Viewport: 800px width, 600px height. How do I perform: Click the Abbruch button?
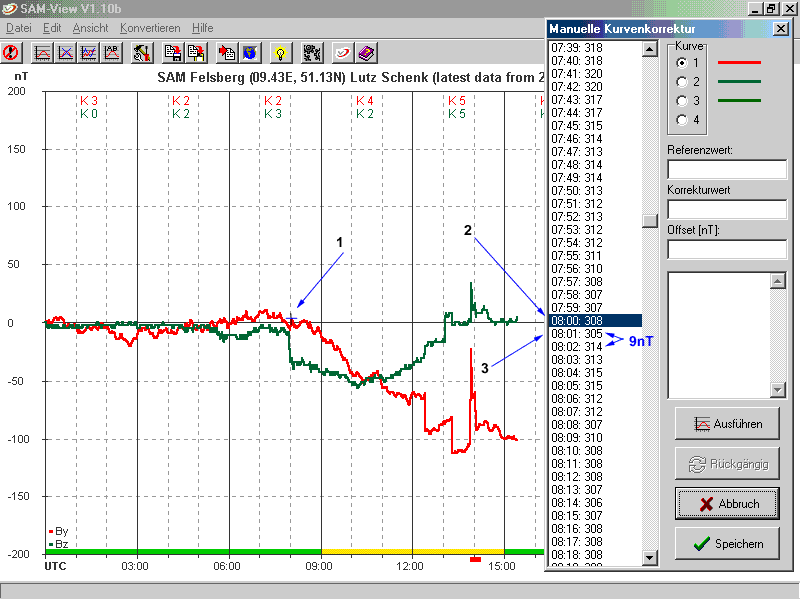point(727,504)
